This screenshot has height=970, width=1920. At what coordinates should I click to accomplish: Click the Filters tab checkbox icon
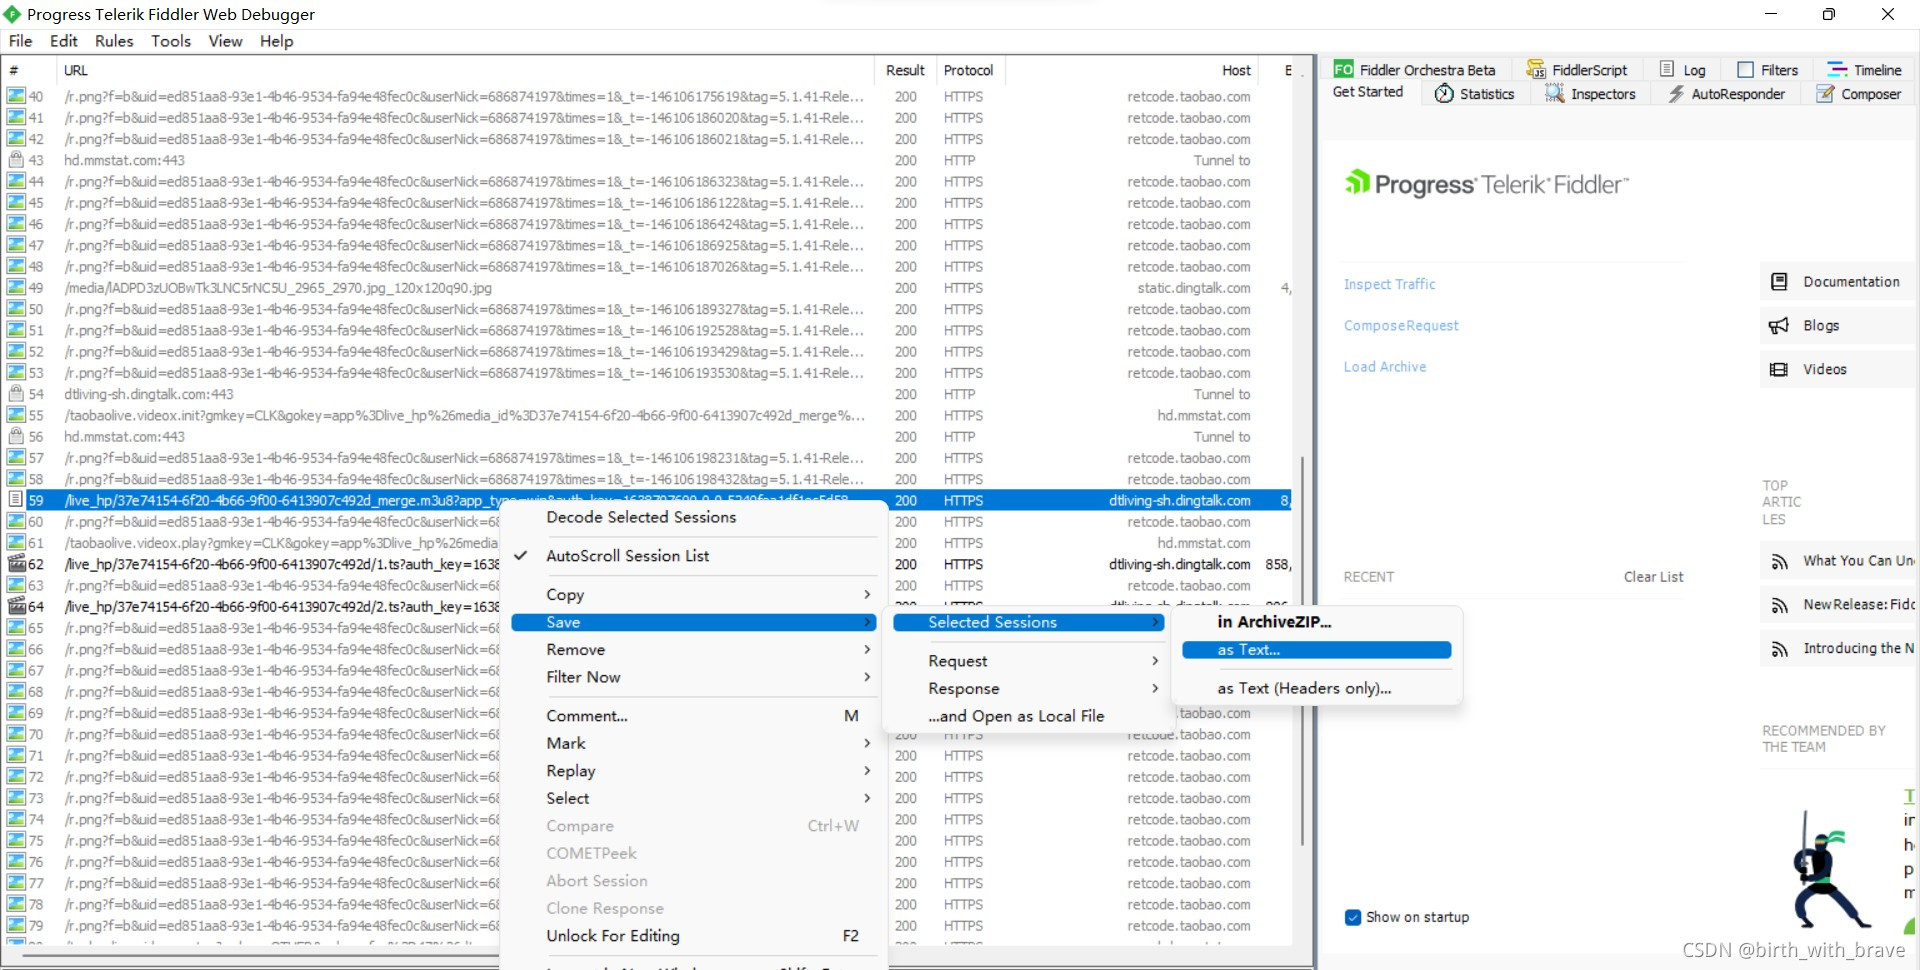tap(1746, 70)
